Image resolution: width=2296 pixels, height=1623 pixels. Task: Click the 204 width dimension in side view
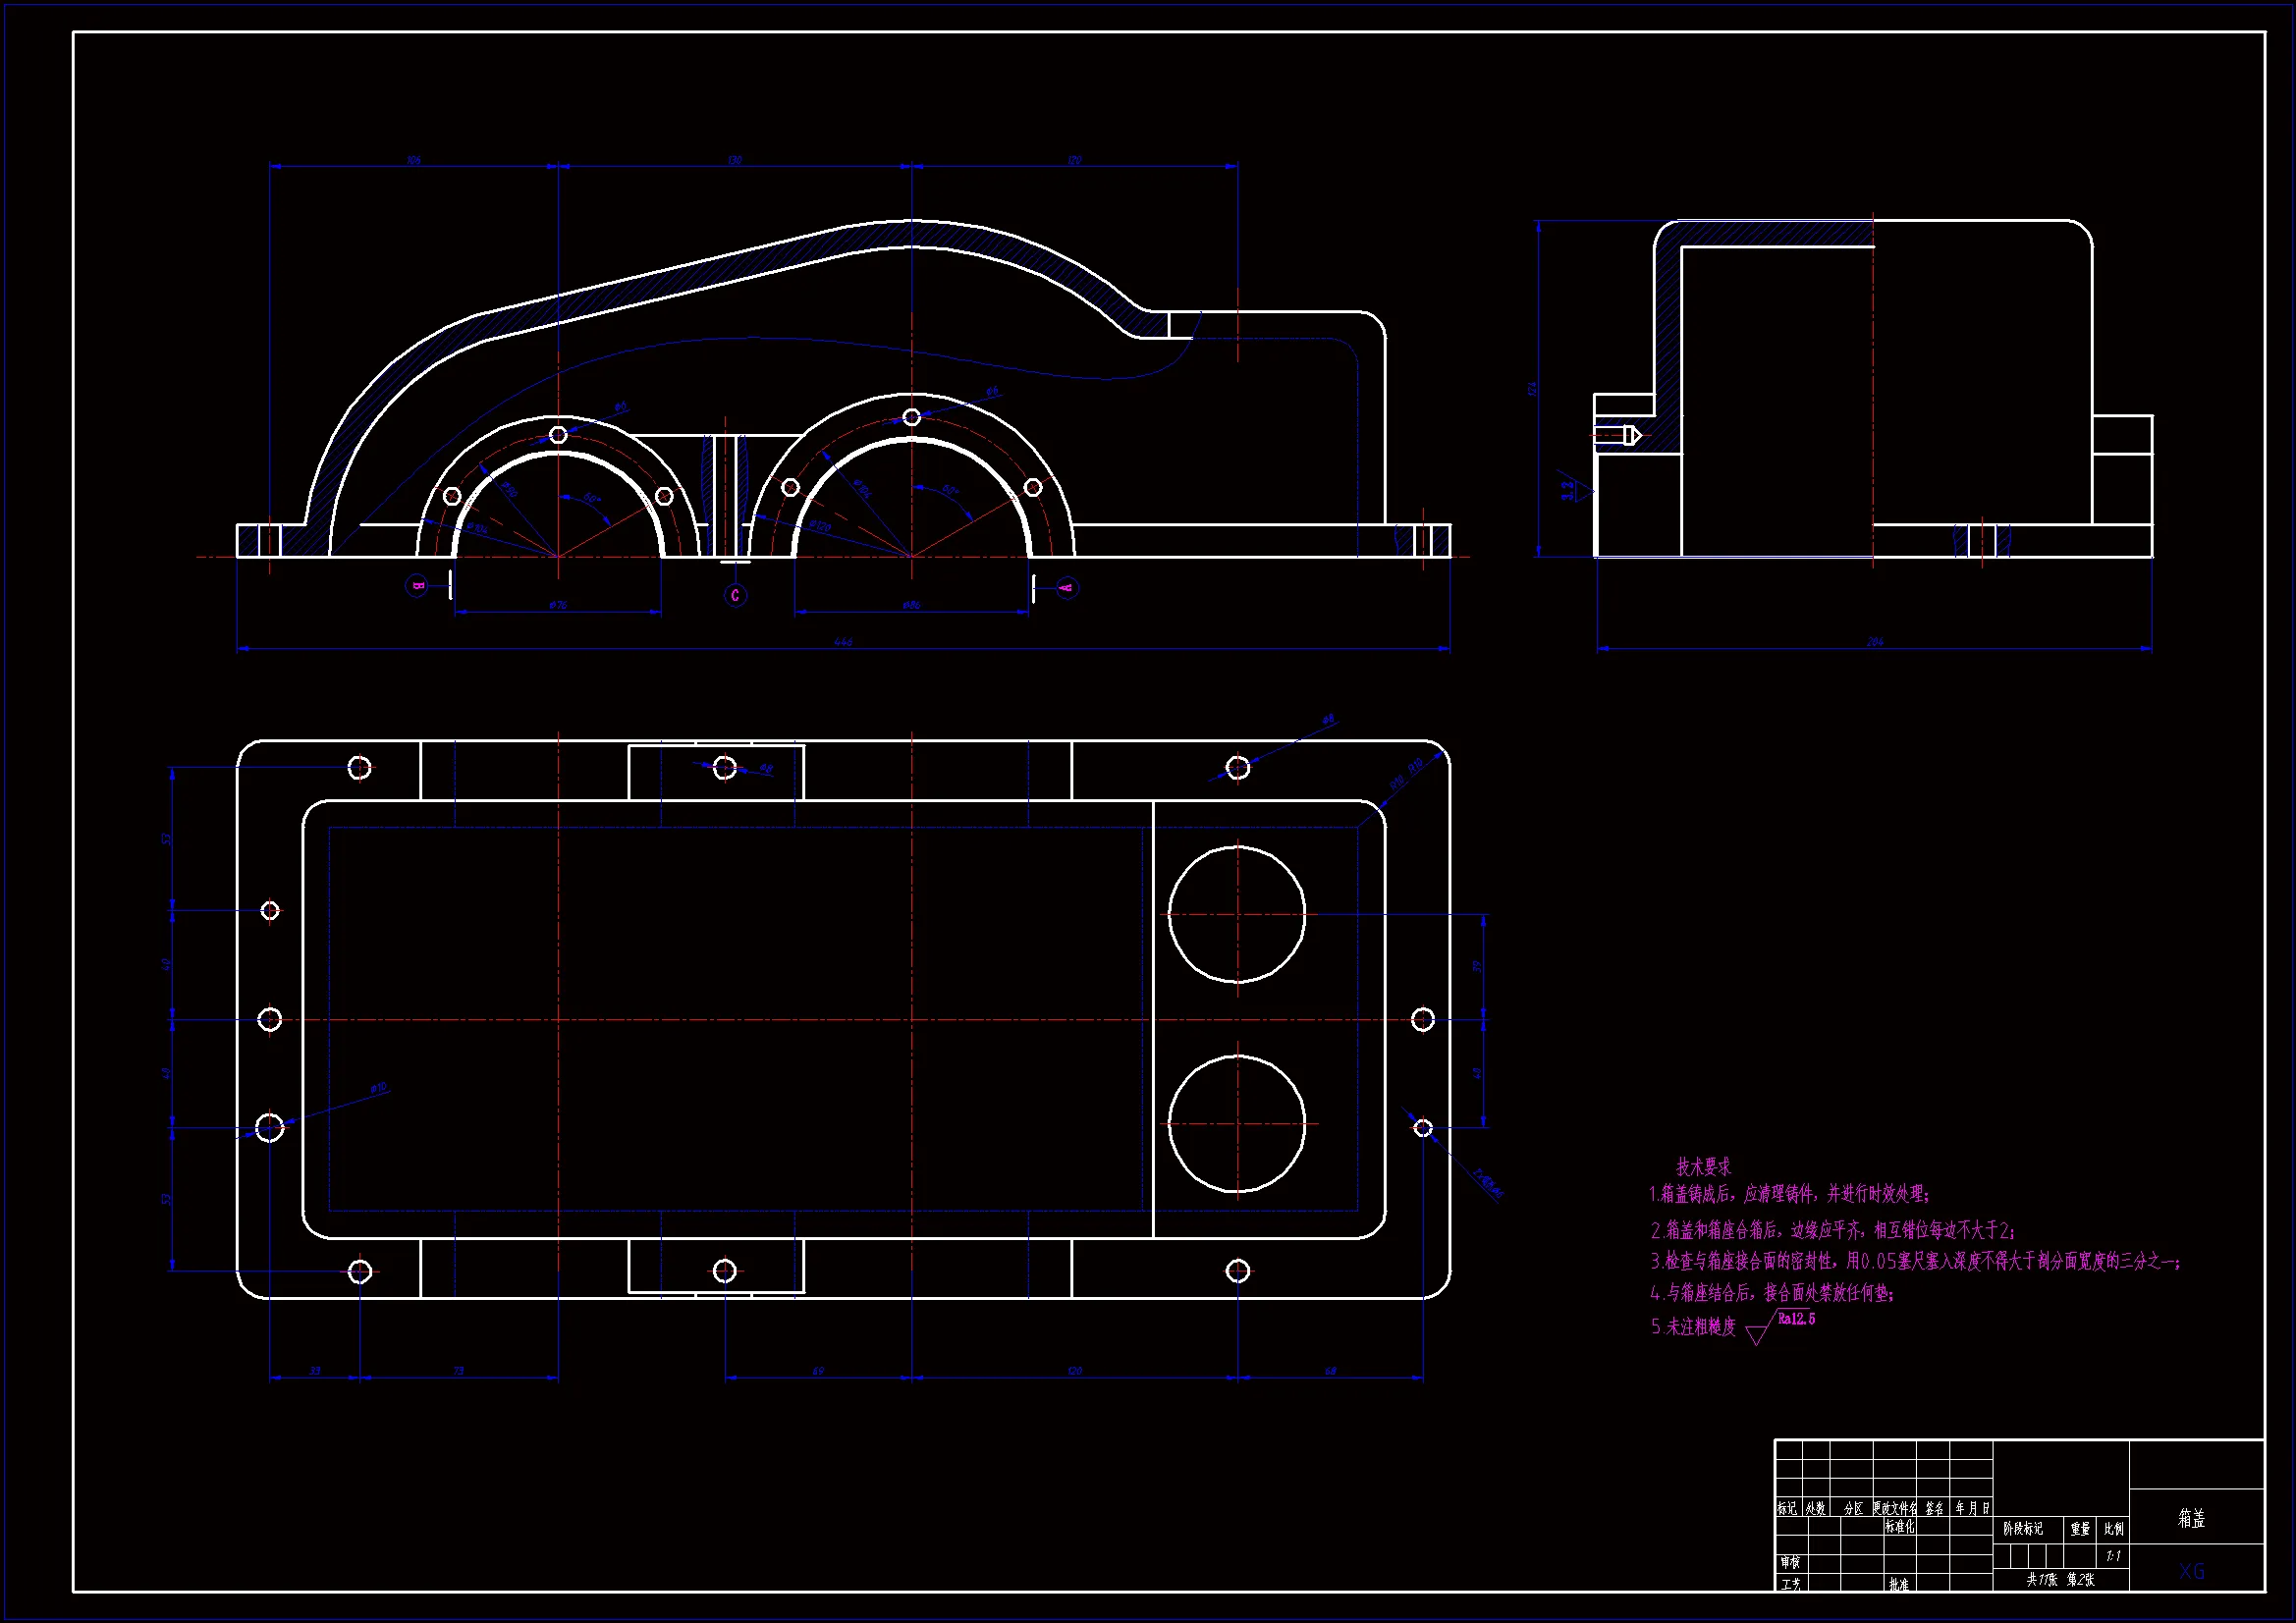1875,642
